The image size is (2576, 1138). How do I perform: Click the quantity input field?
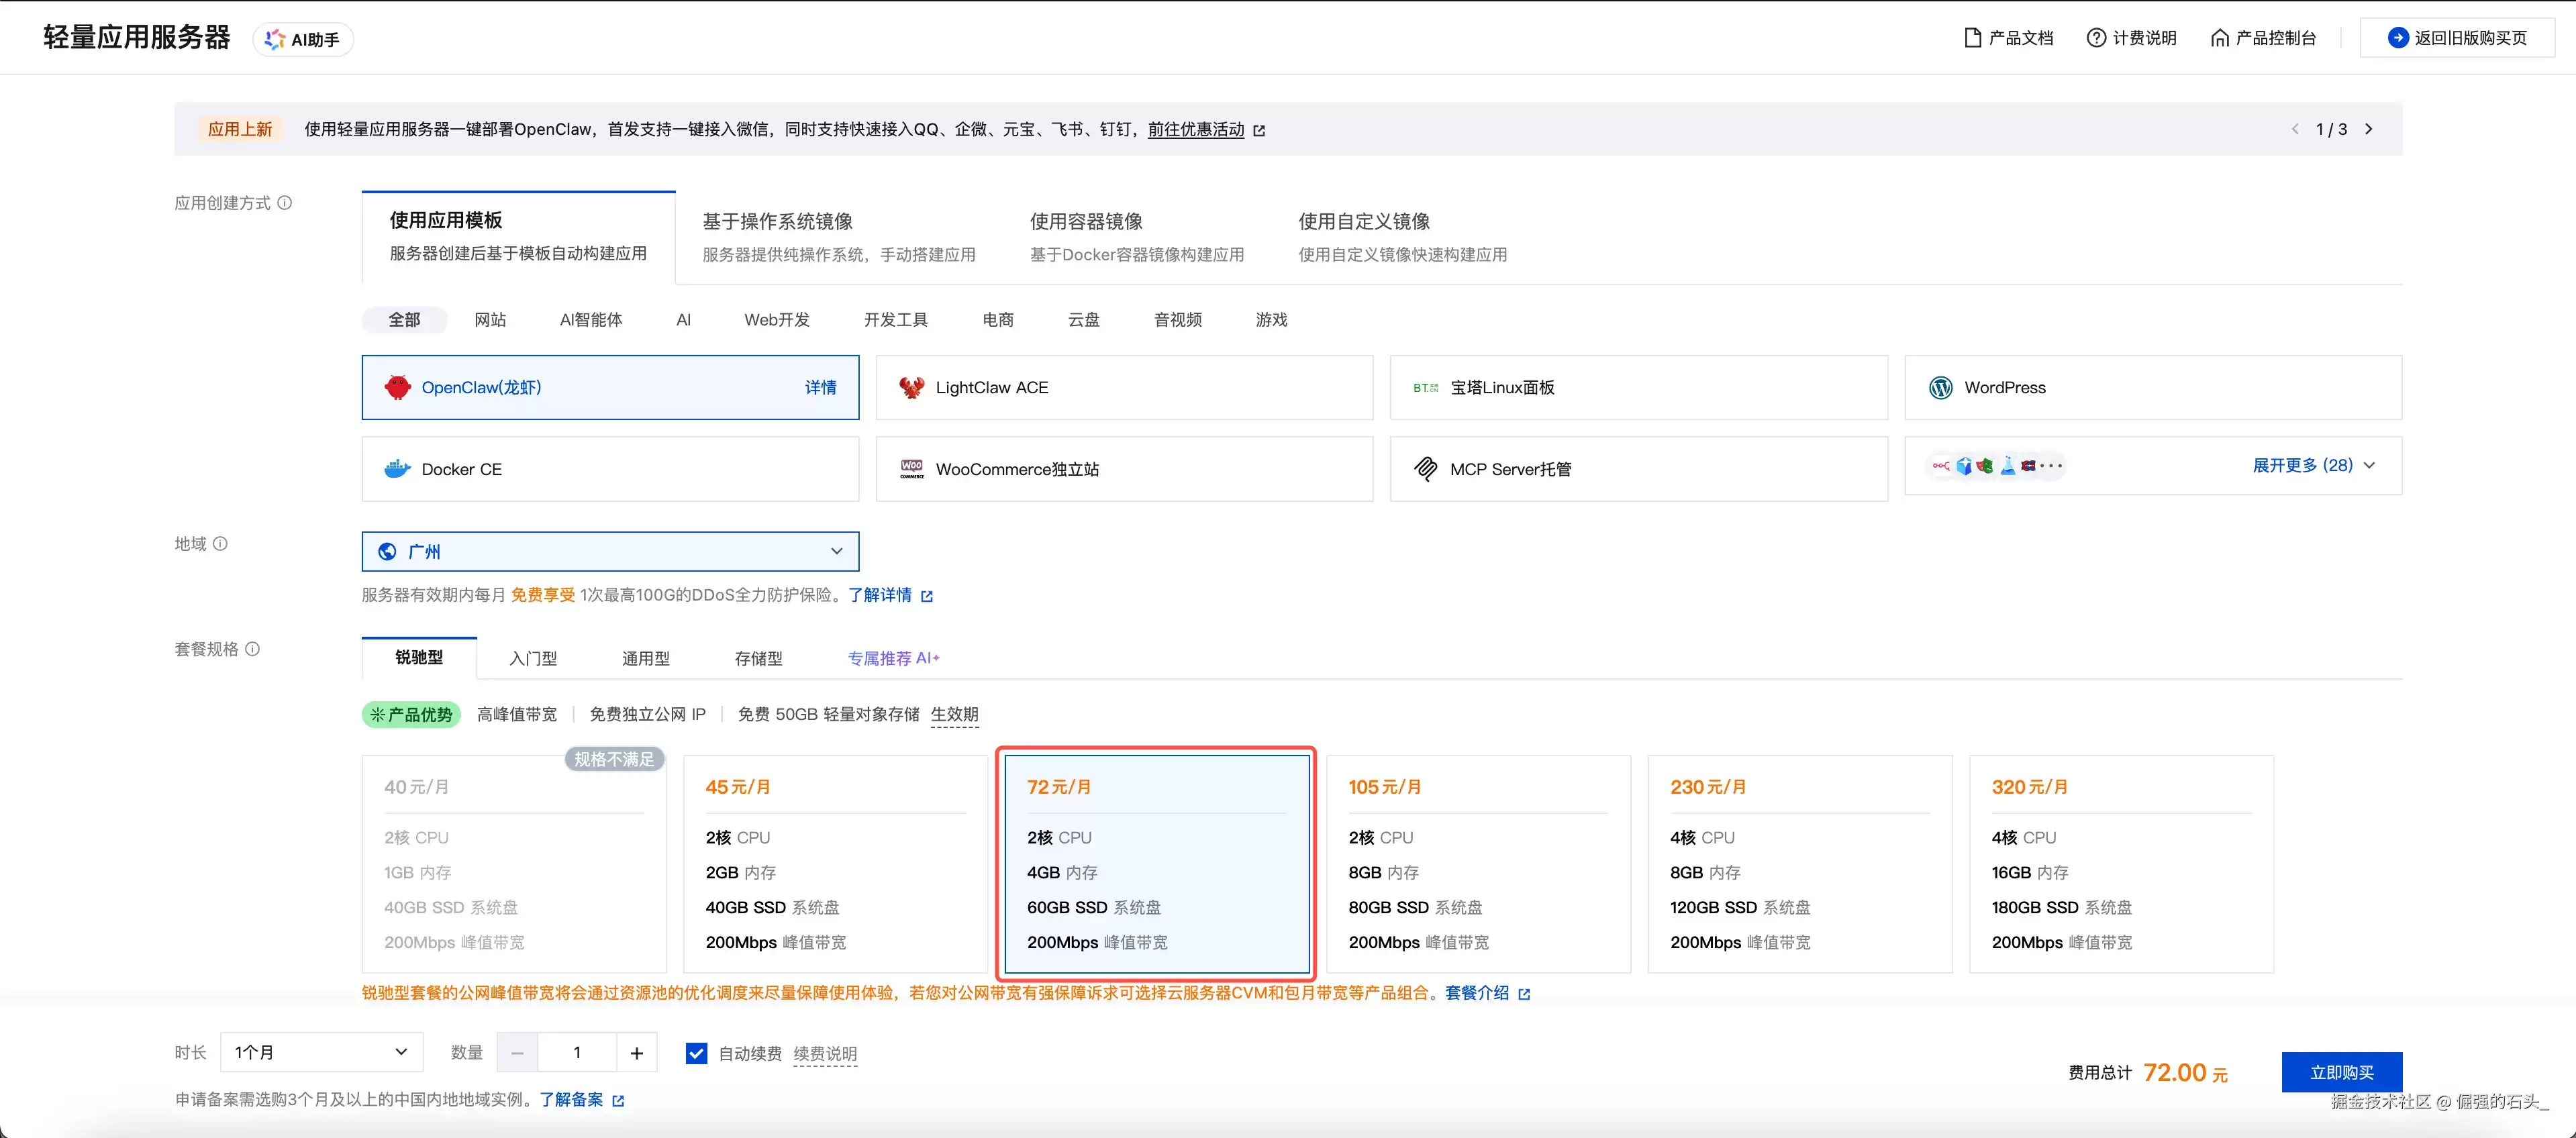coord(577,1053)
